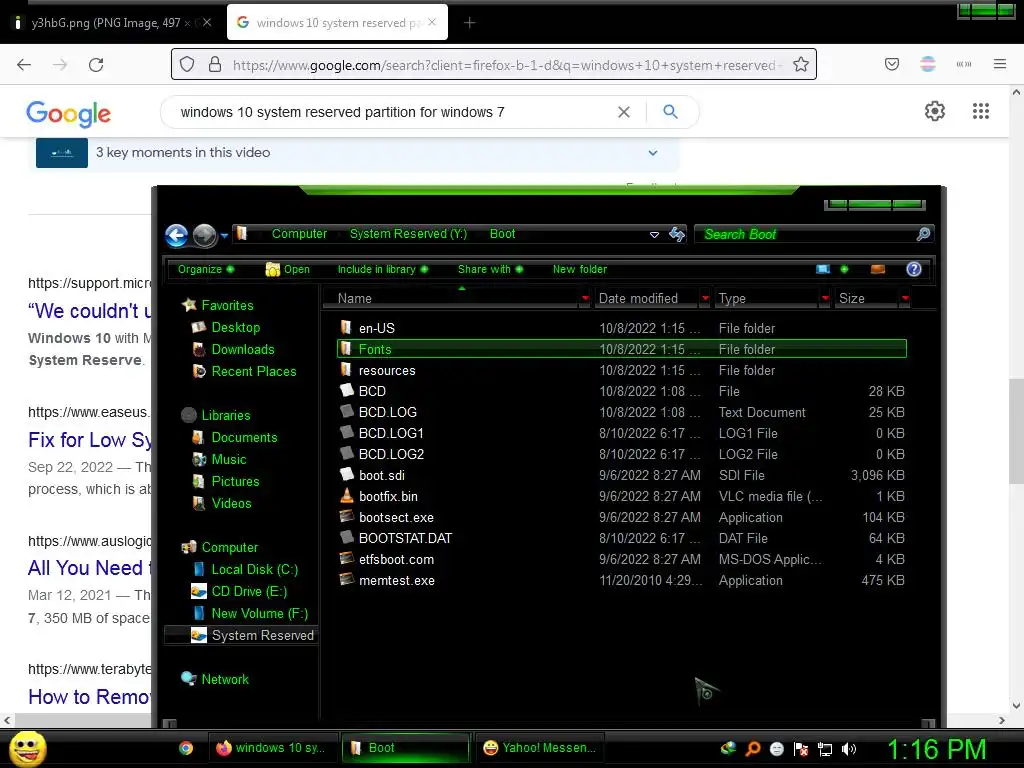Screen dimensions: 1024x768
Task: Open the Music library
Action: [229, 459]
